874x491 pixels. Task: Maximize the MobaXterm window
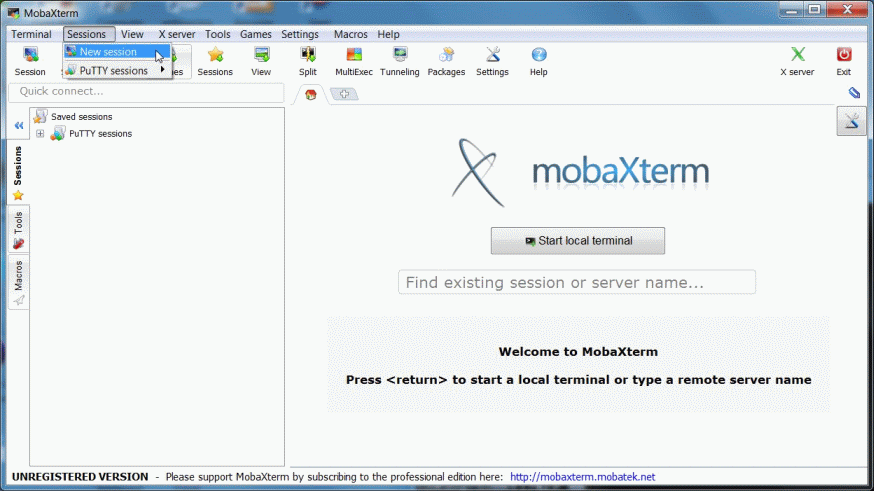(815, 9)
